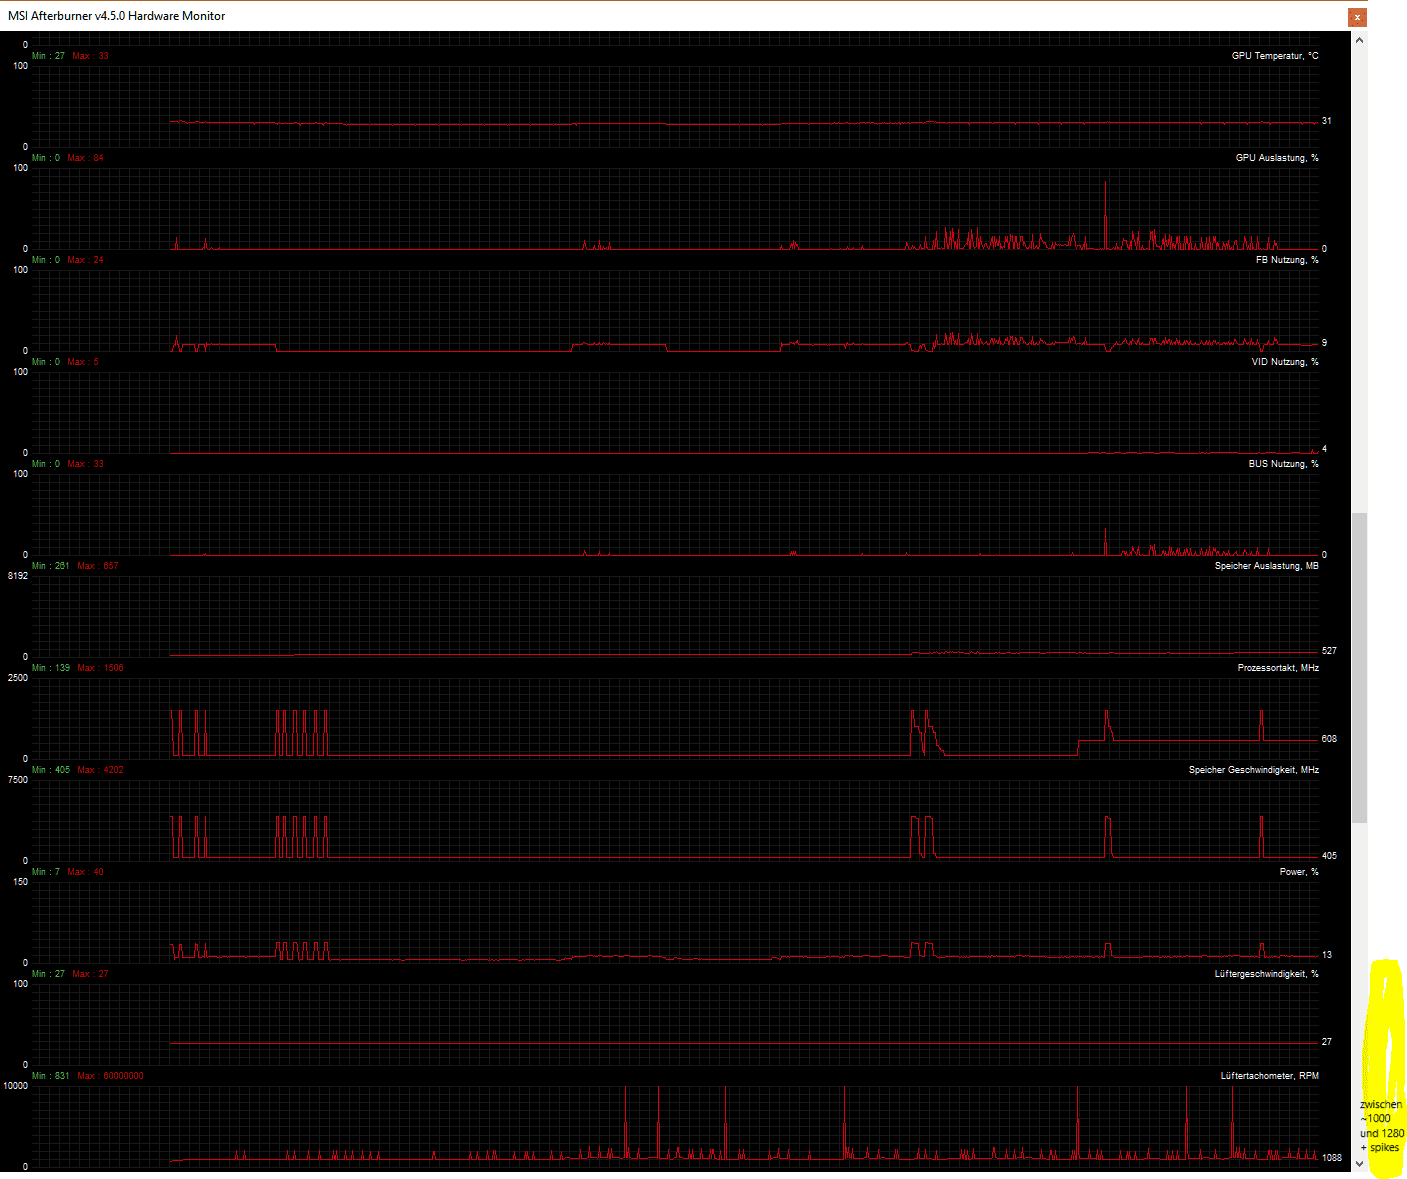Click the Power, % graph label
Viewport: 1407px width, 1179px height.
click(x=1299, y=872)
